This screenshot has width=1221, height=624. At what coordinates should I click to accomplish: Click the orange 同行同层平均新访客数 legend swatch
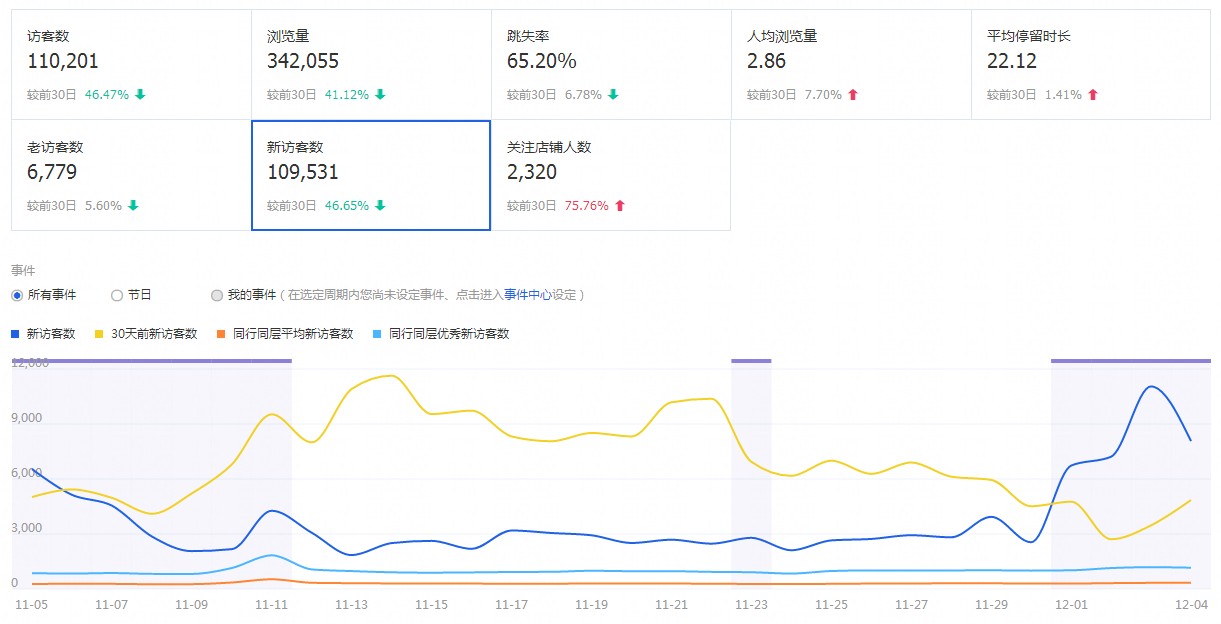(x=221, y=334)
